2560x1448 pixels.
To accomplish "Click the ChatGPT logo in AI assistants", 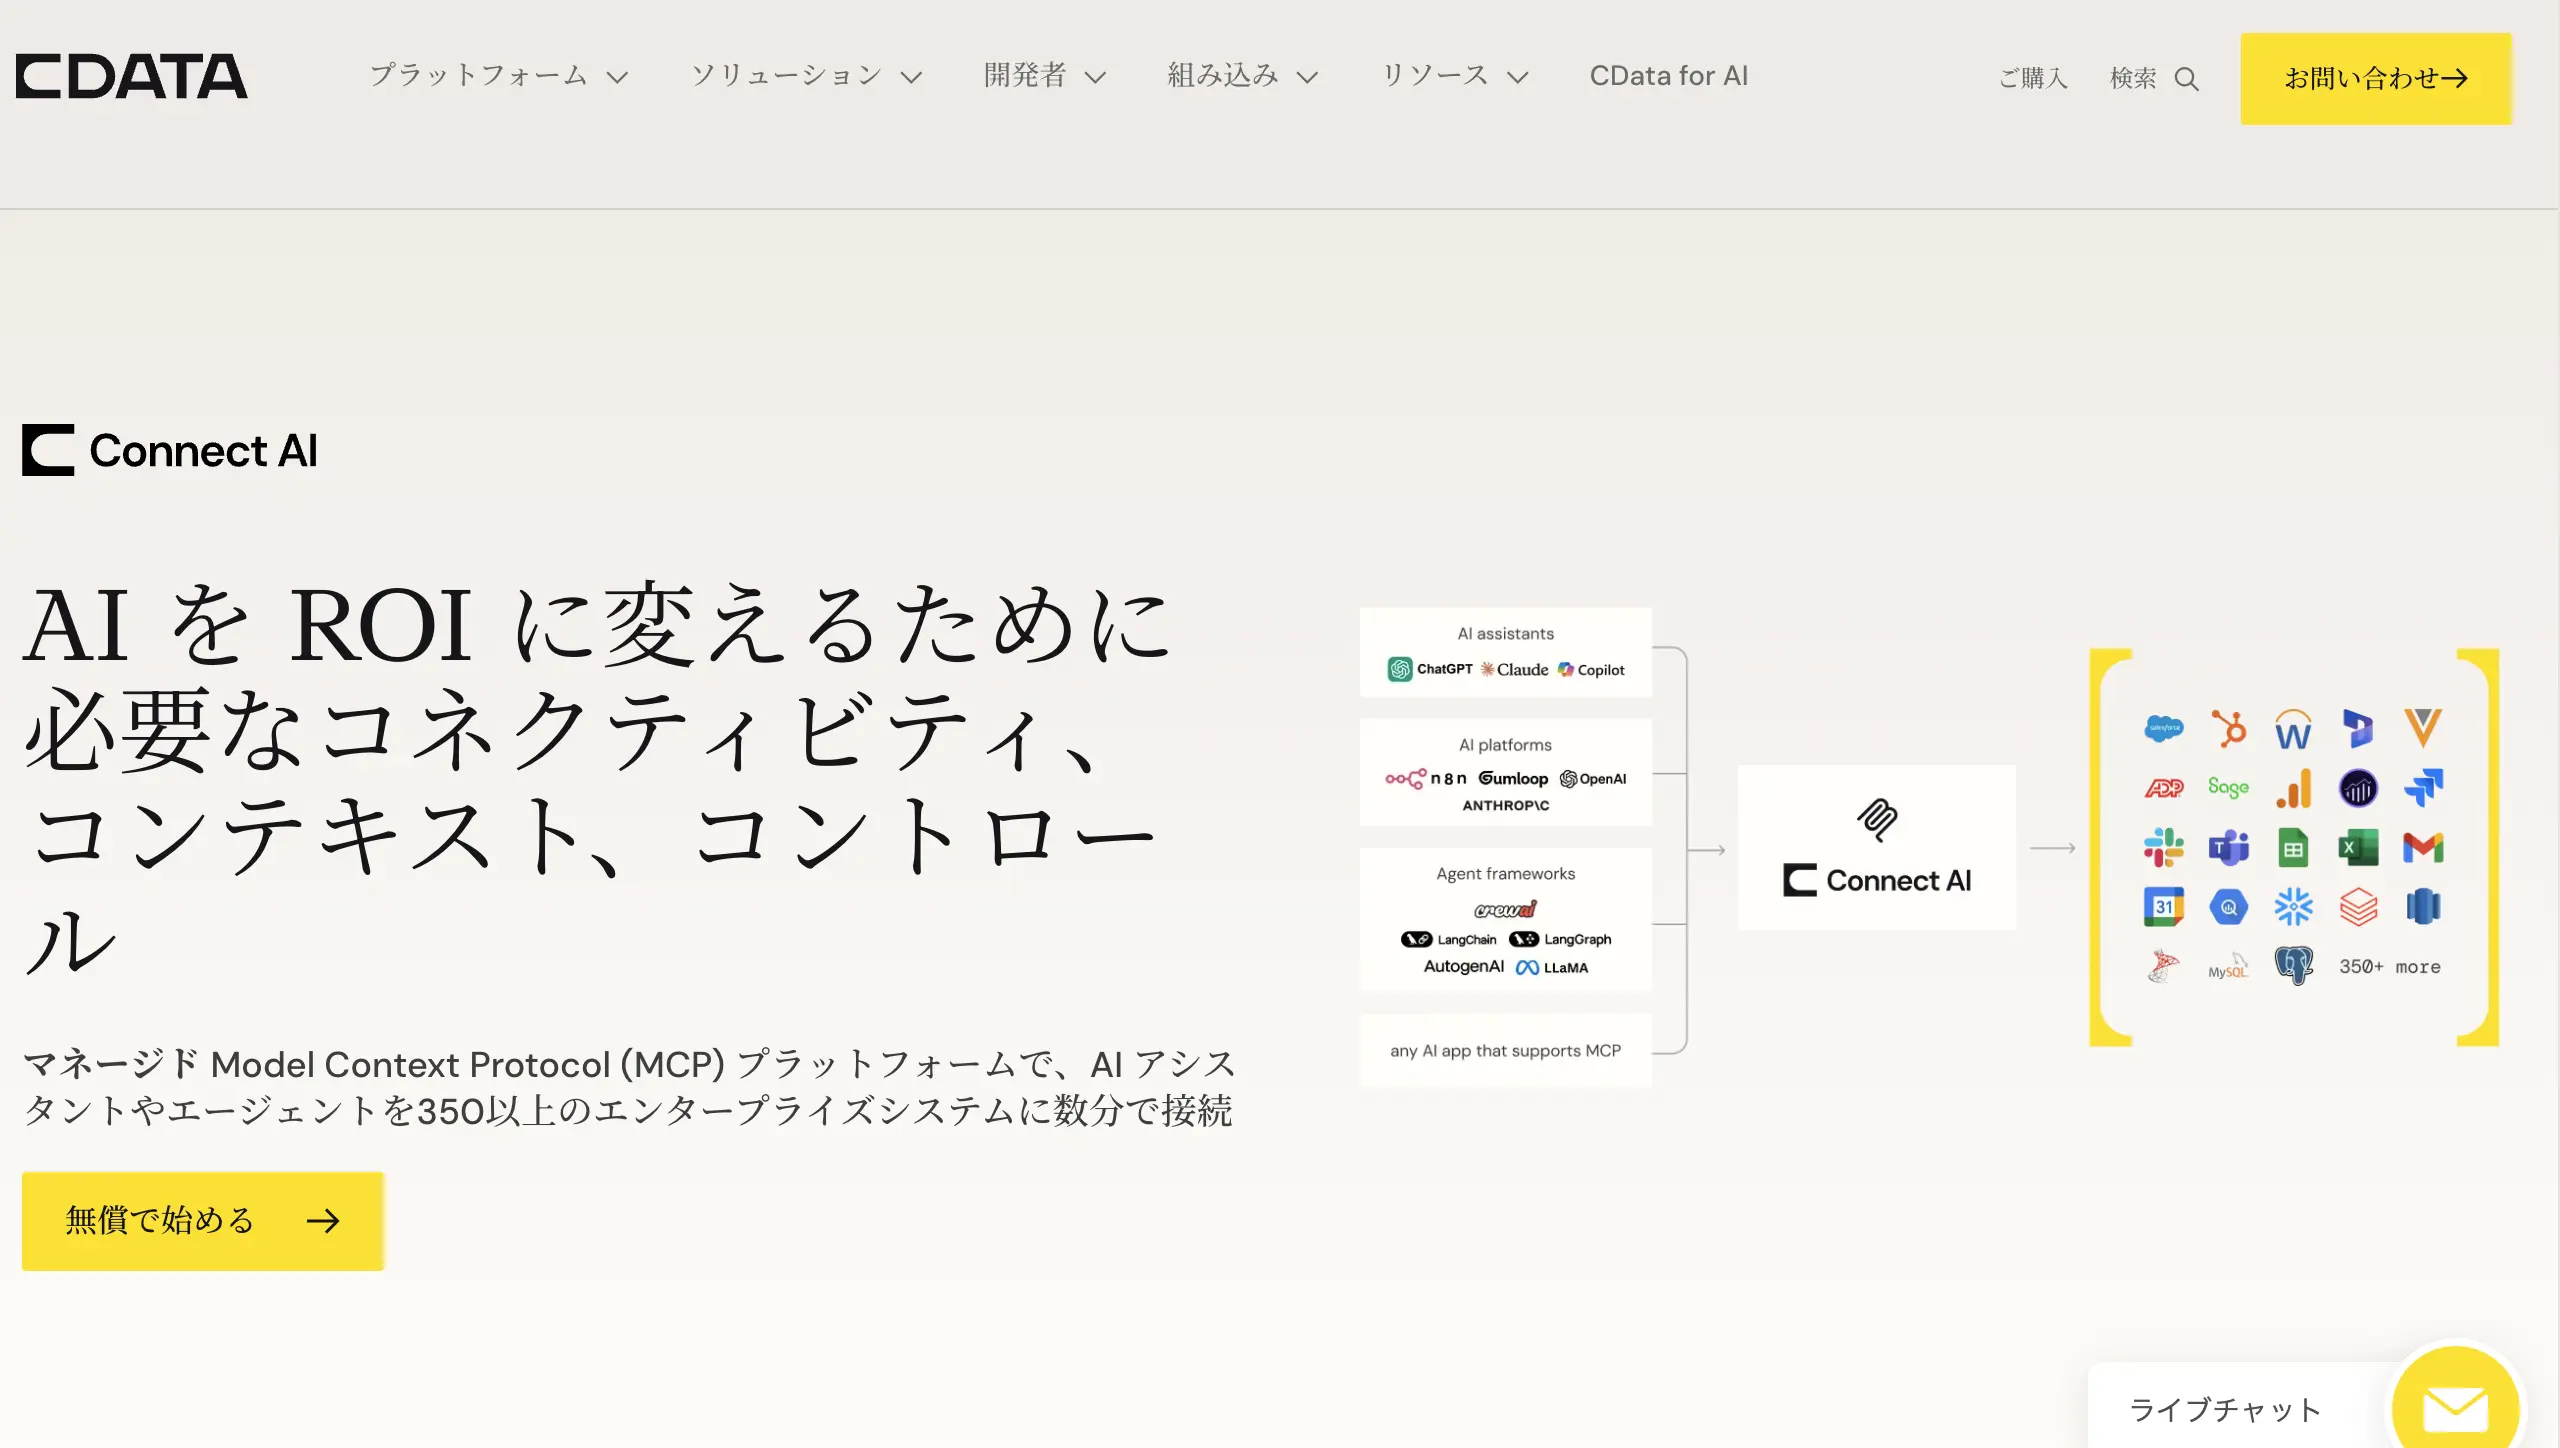I will [x=1430, y=669].
